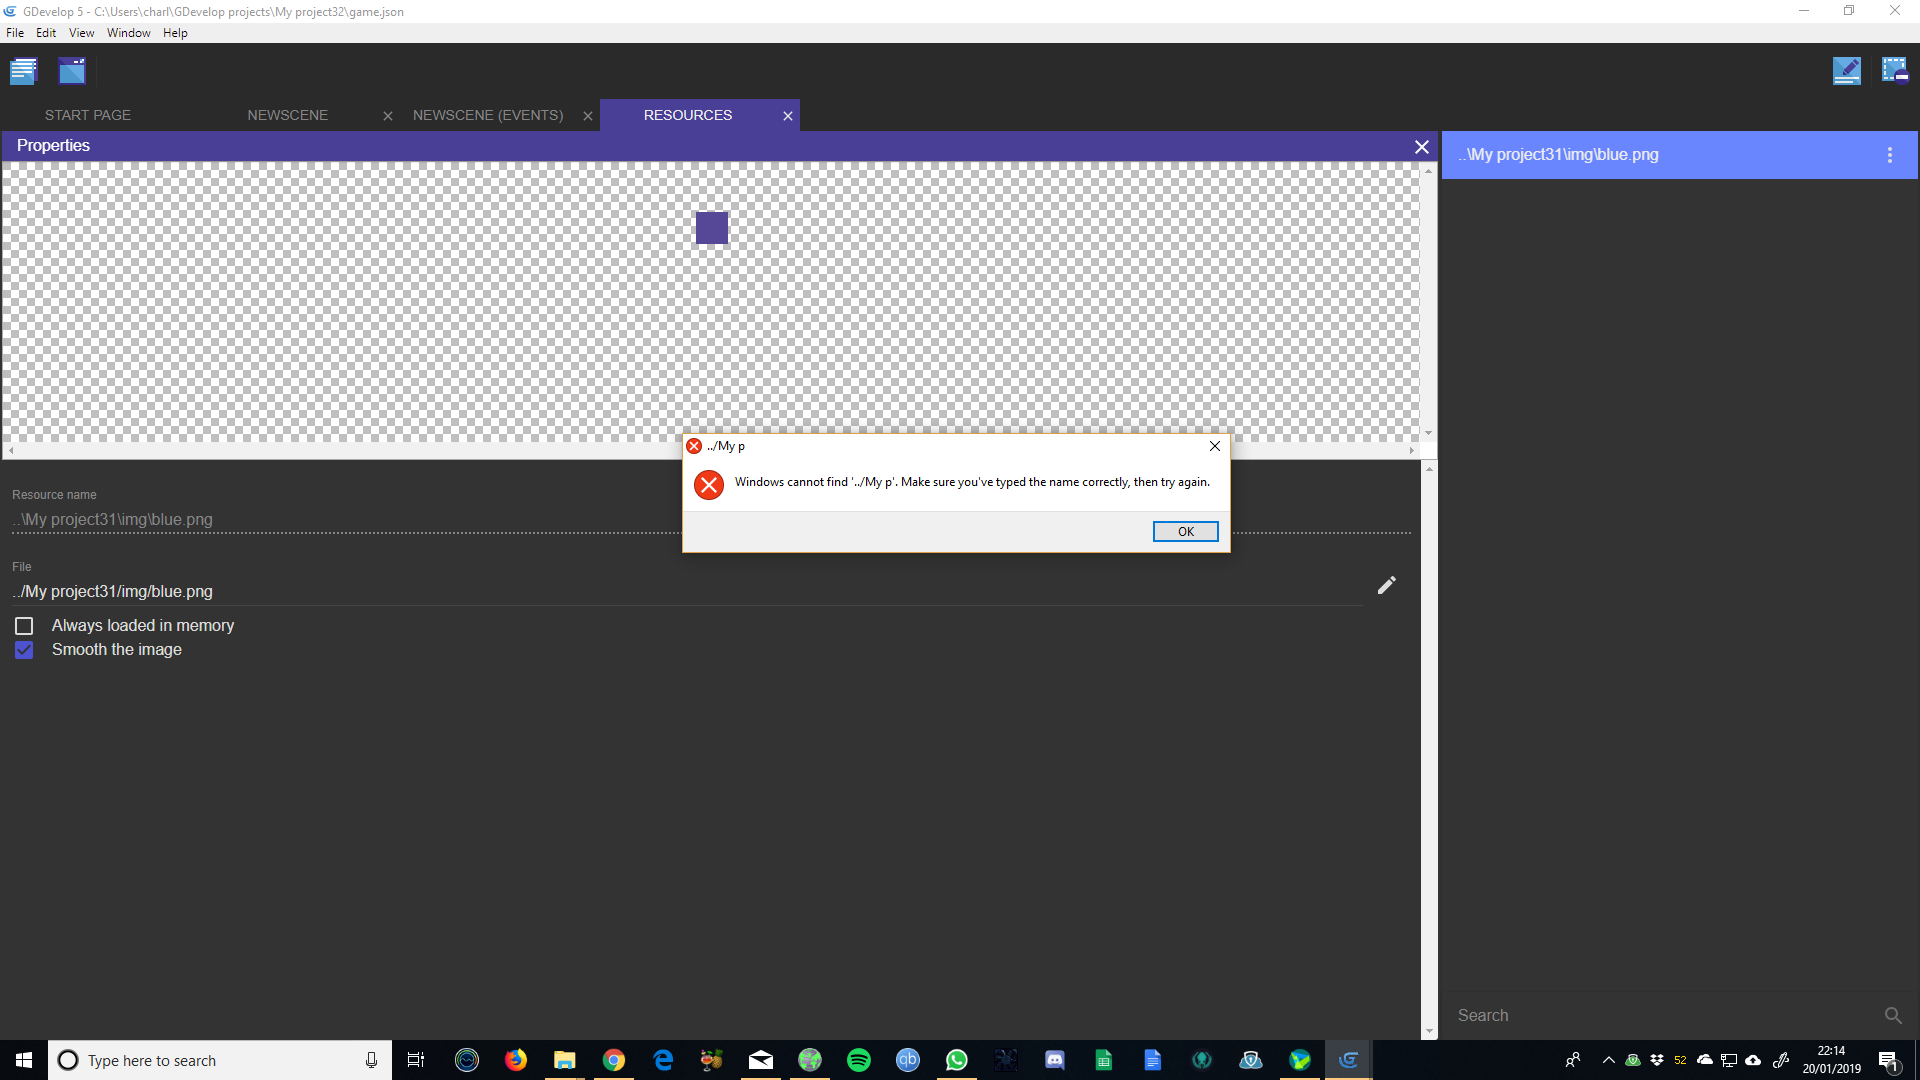The width and height of the screenshot is (1920, 1080).
Task: Click the preview horizontal scrollbar left arrow
Action: [x=10, y=451]
